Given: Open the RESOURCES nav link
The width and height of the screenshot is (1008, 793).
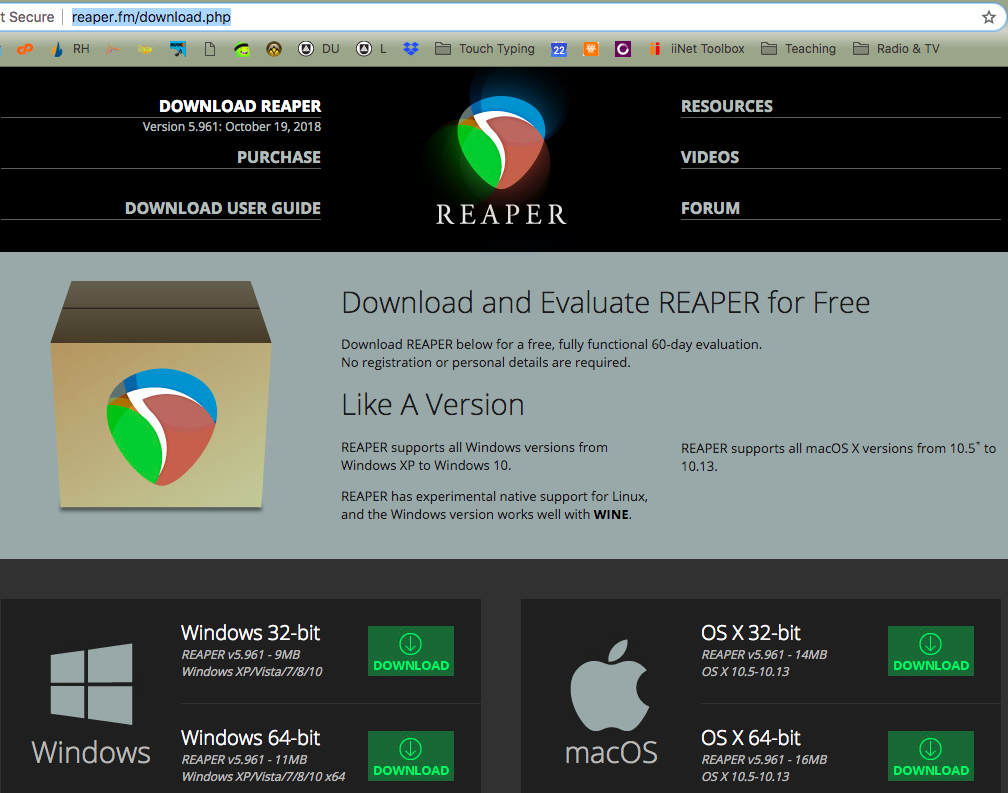Looking at the screenshot, I should point(726,106).
